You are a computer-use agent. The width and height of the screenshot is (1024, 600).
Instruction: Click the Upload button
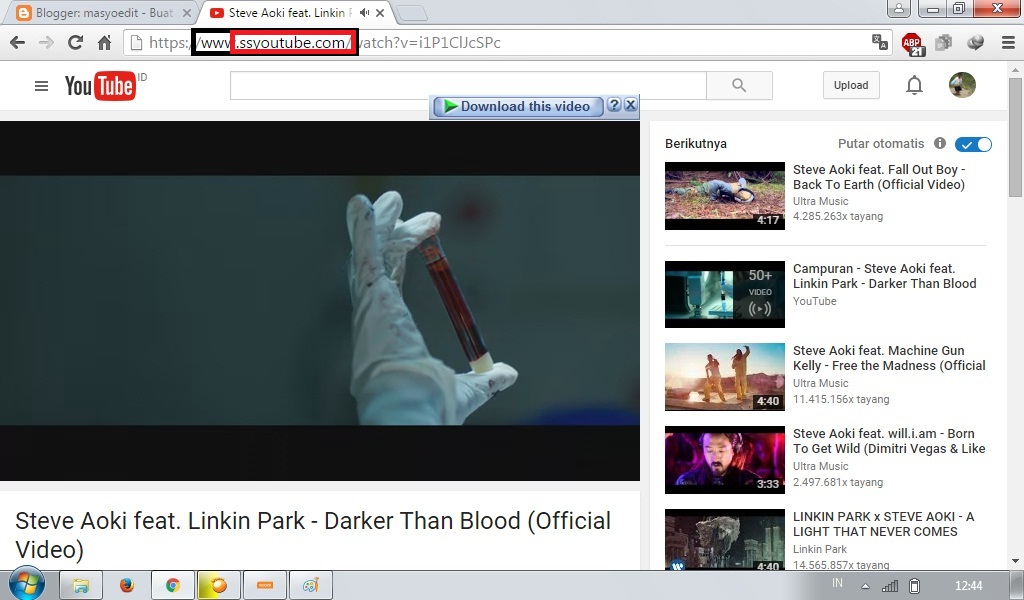(851, 85)
